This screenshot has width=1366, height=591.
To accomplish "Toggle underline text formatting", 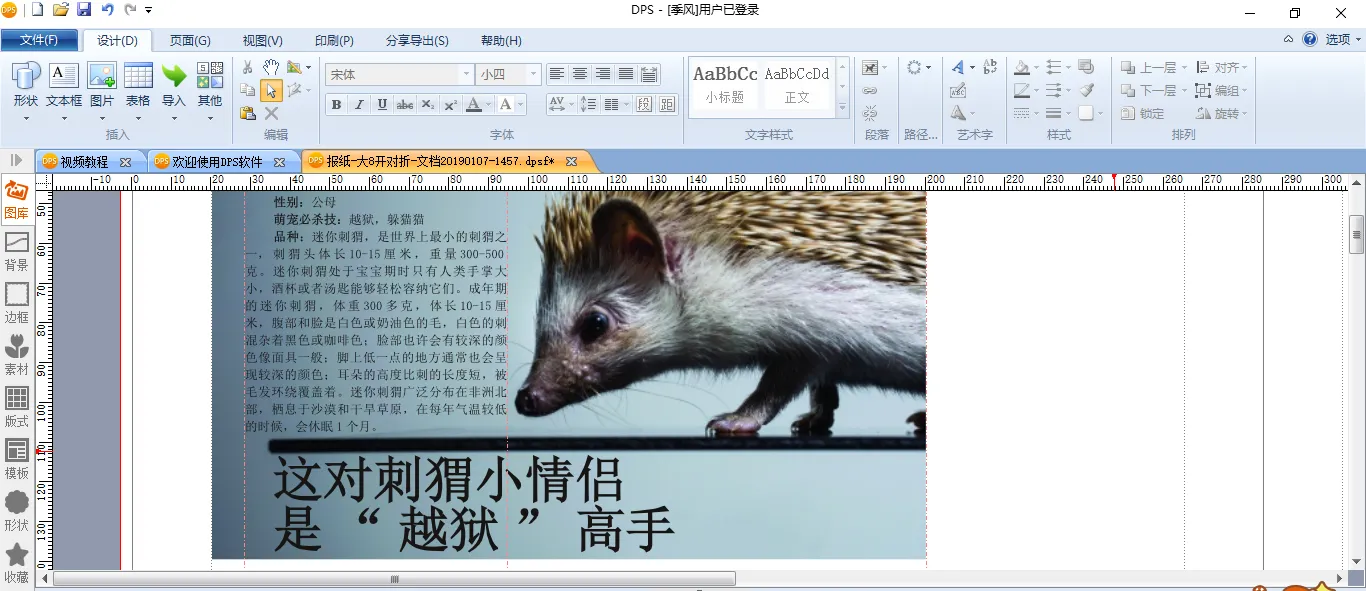I will [382, 105].
